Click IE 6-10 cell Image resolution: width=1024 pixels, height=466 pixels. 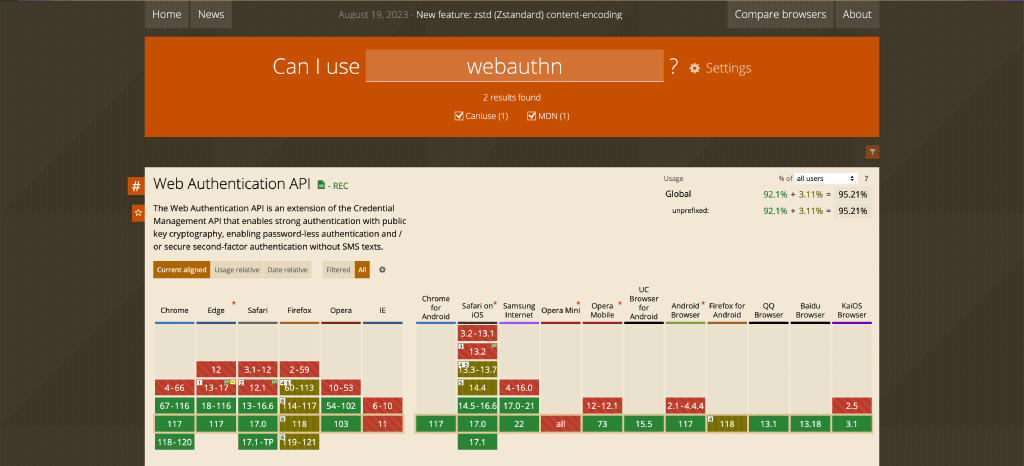coord(382,405)
